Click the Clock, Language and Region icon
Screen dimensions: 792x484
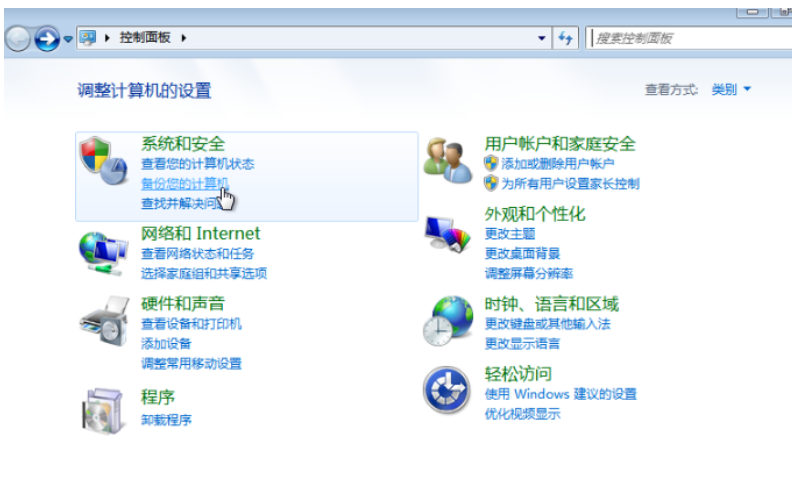(447, 318)
